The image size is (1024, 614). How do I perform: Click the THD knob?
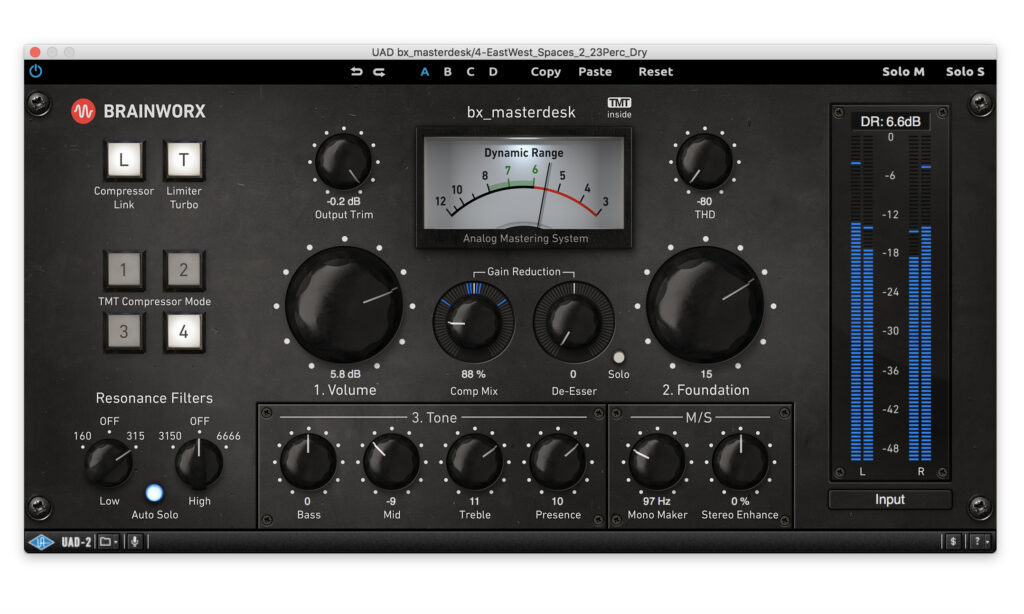[x=704, y=161]
